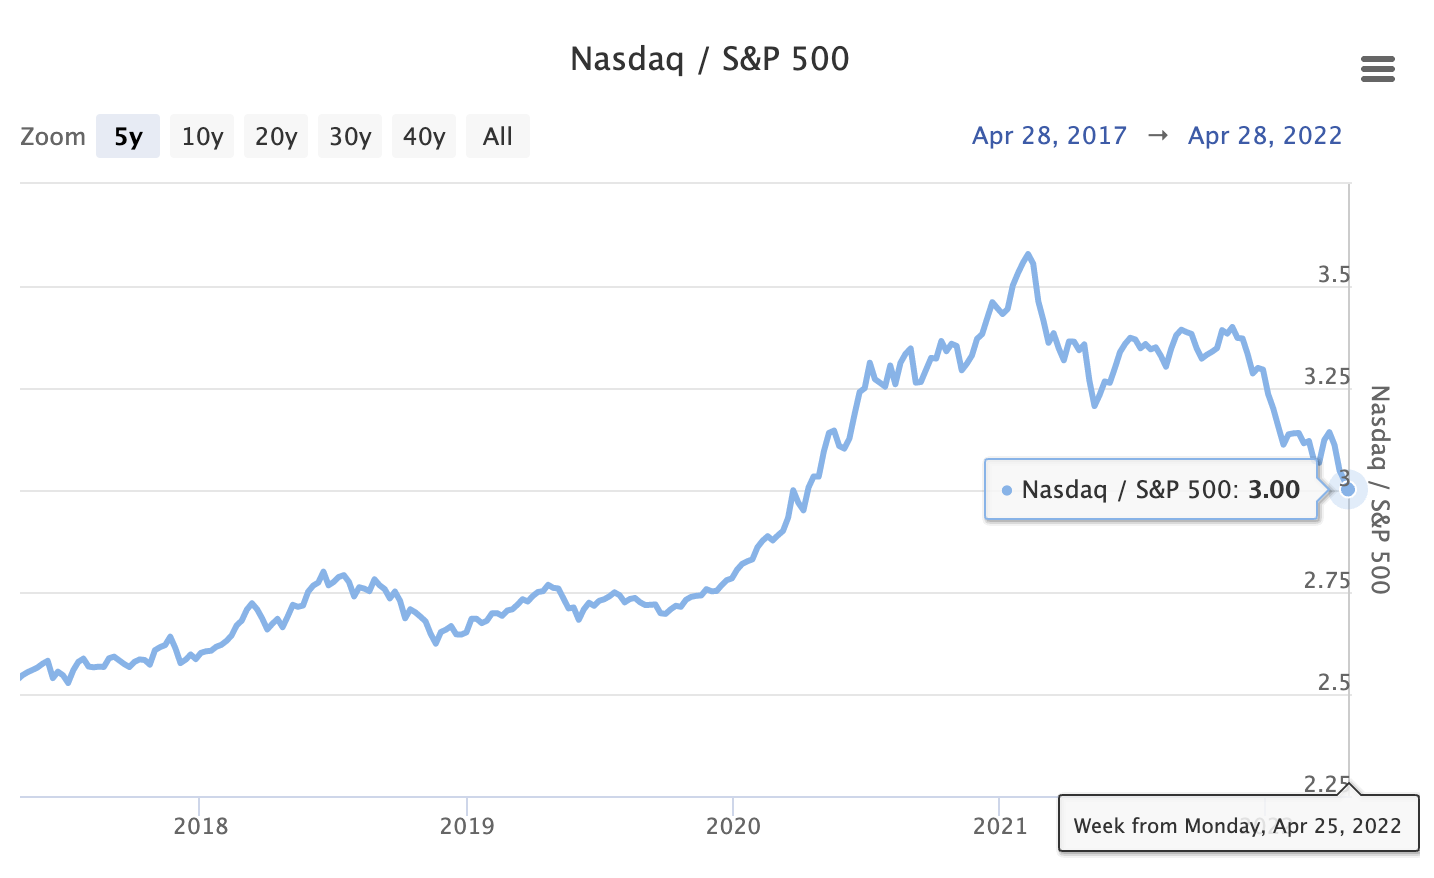Screen dimensions: 1434x878
Task: Click the 2021 x-axis label
Action: tap(1000, 826)
